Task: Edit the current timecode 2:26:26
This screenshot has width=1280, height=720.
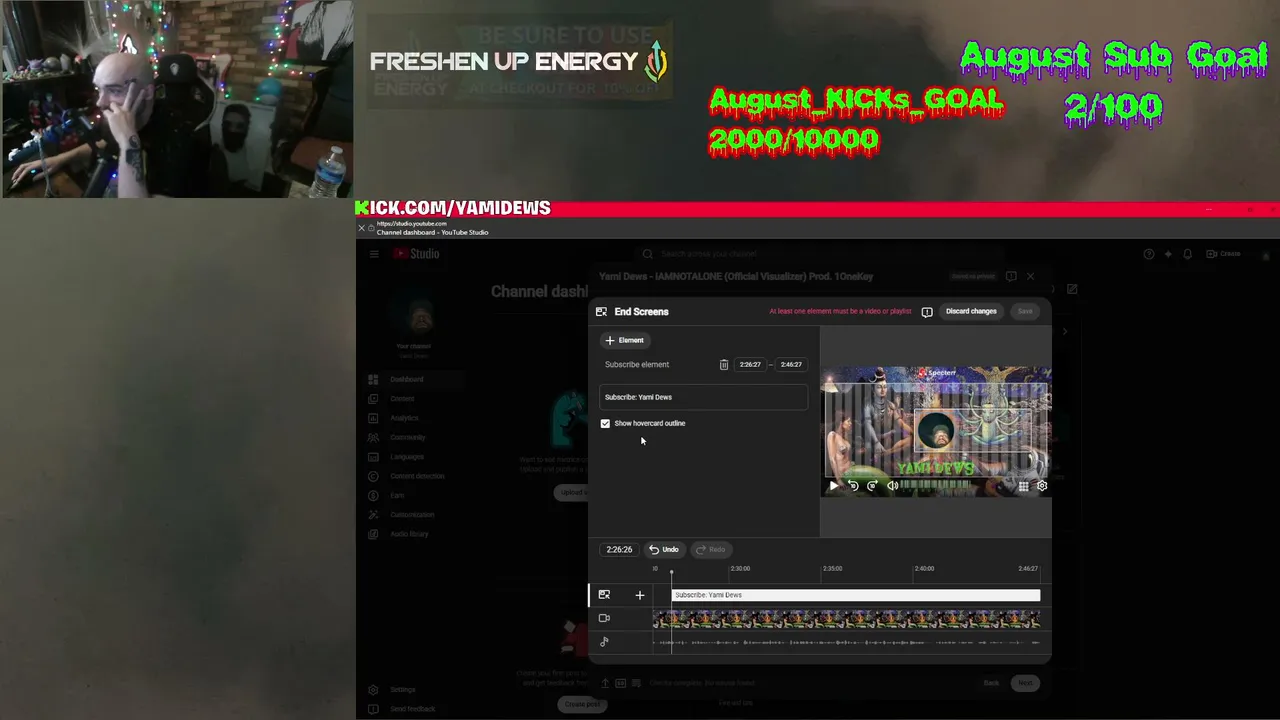Action: pyautogui.click(x=619, y=550)
